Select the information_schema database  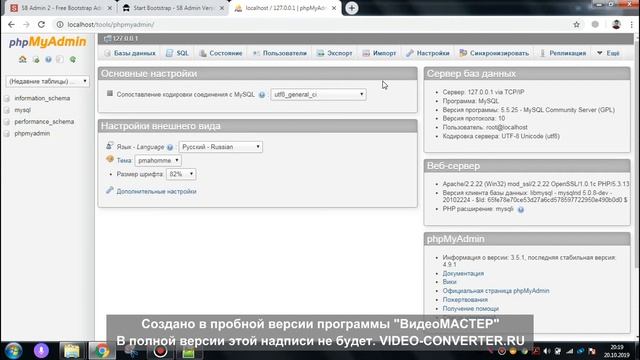(42, 98)
